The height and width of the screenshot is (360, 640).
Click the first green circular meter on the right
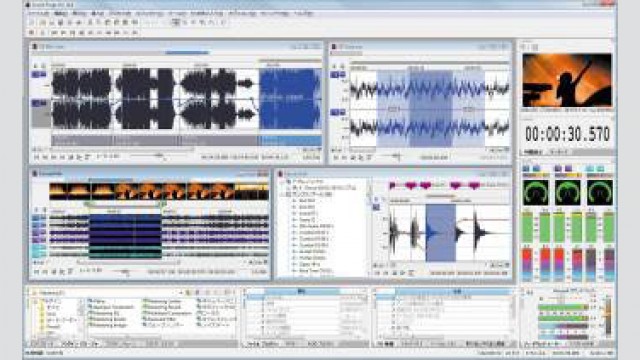[x=536, y=192]
